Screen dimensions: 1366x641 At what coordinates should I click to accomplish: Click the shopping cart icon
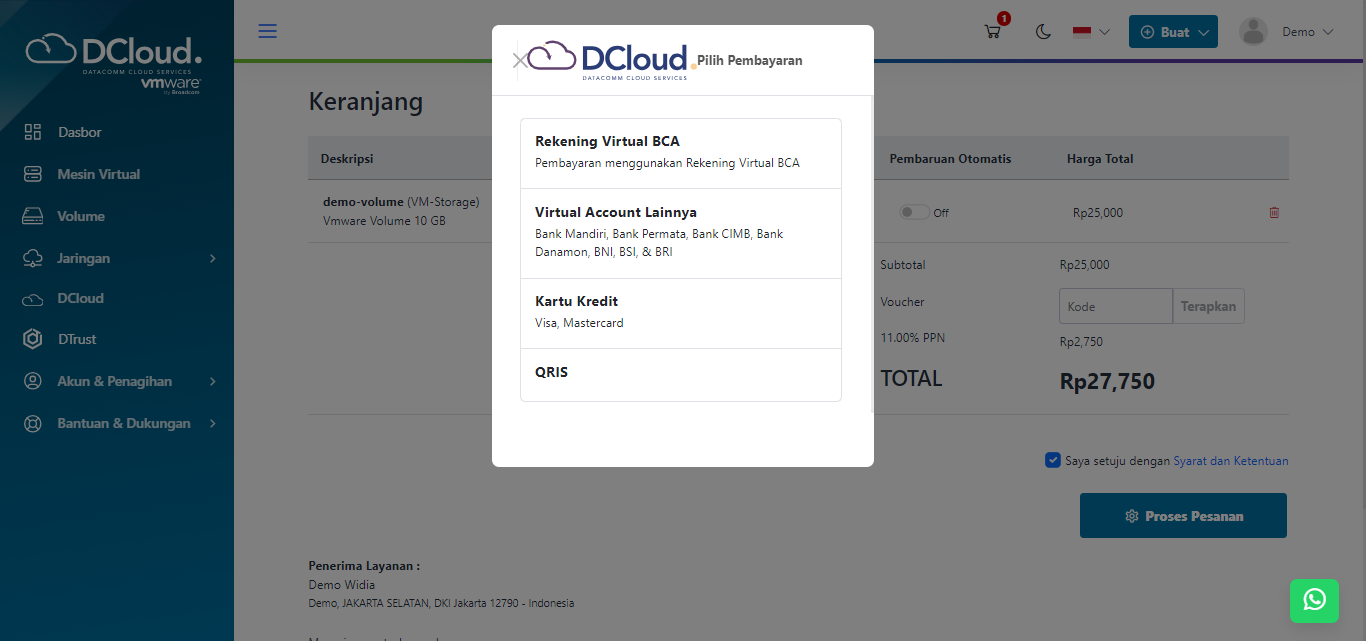992,32
